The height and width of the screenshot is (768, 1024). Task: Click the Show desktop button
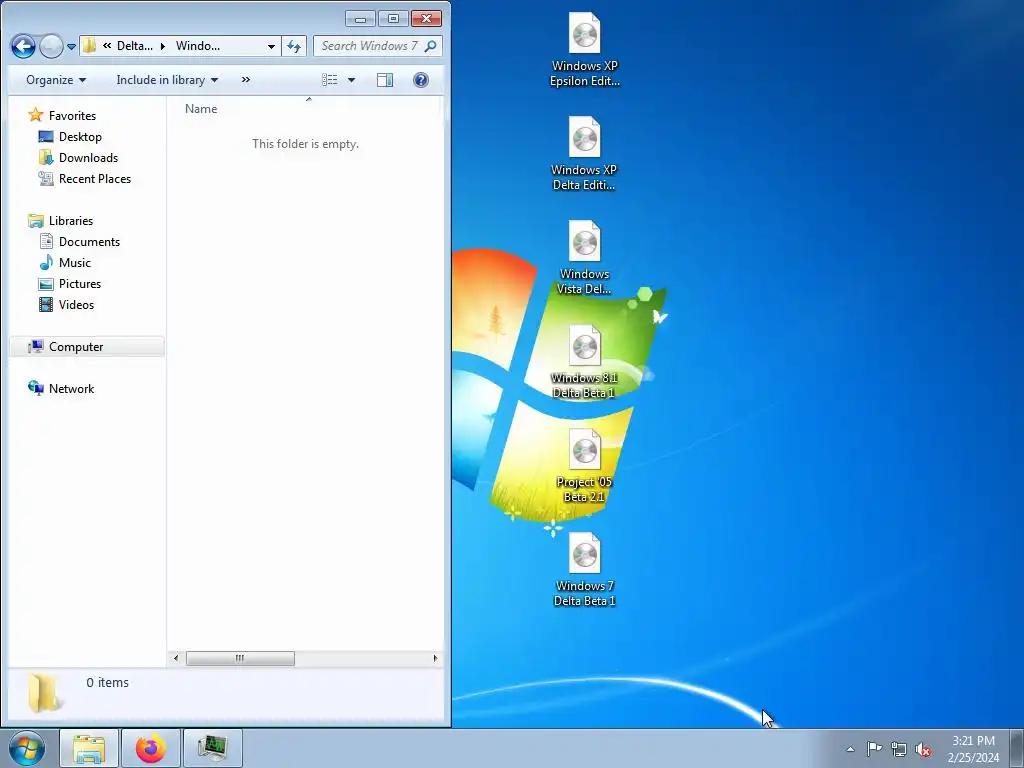1017,748
